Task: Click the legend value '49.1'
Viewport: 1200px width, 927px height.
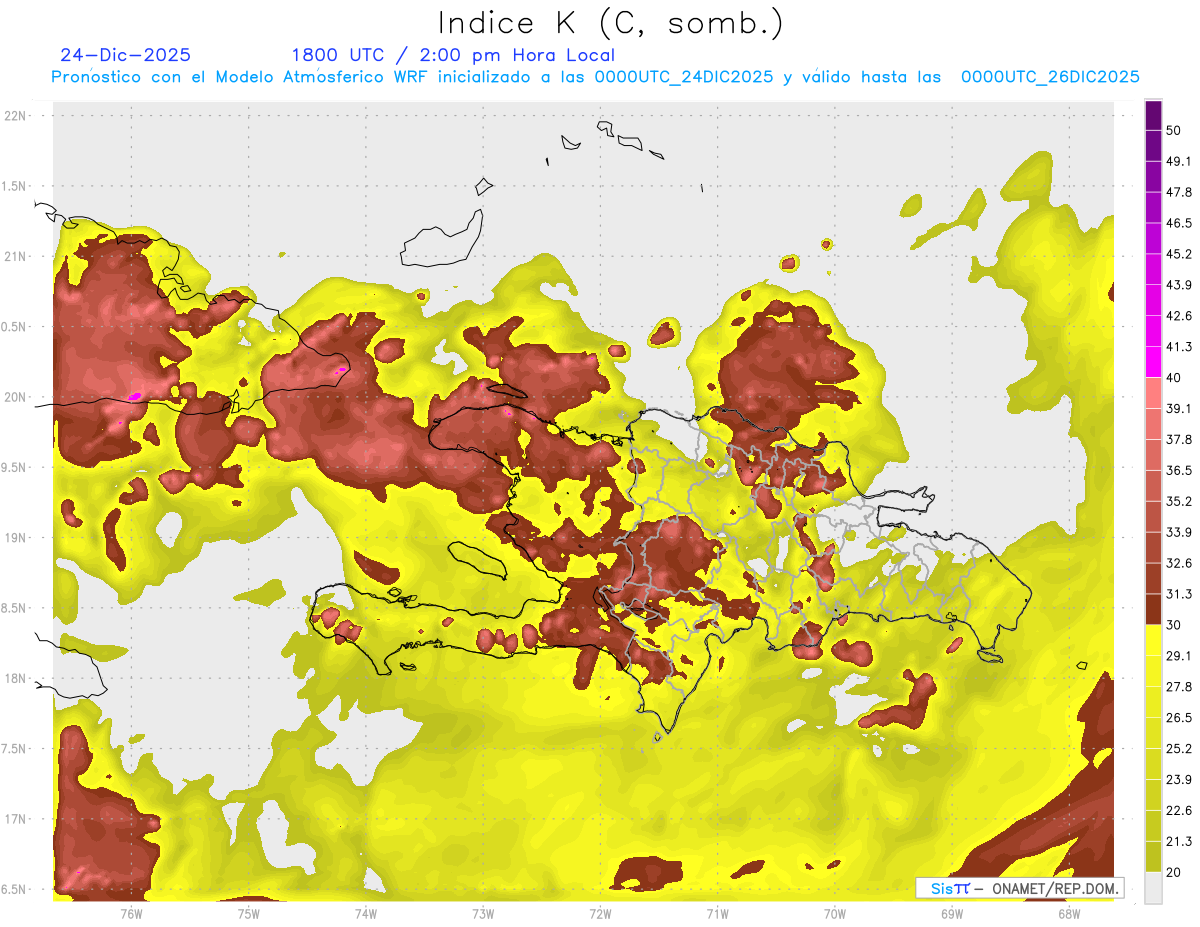Action: click(x=1179, y=162)
